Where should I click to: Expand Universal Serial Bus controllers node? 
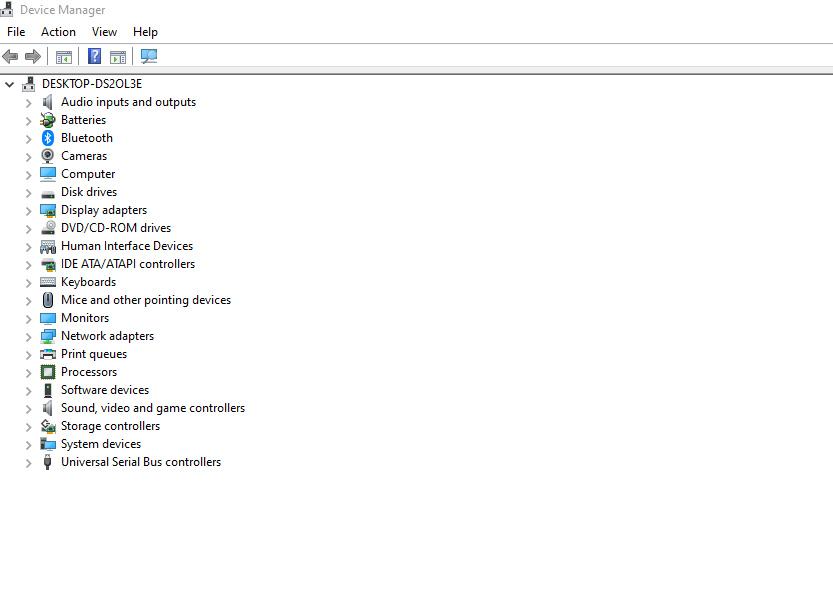(x=29, y=463)
